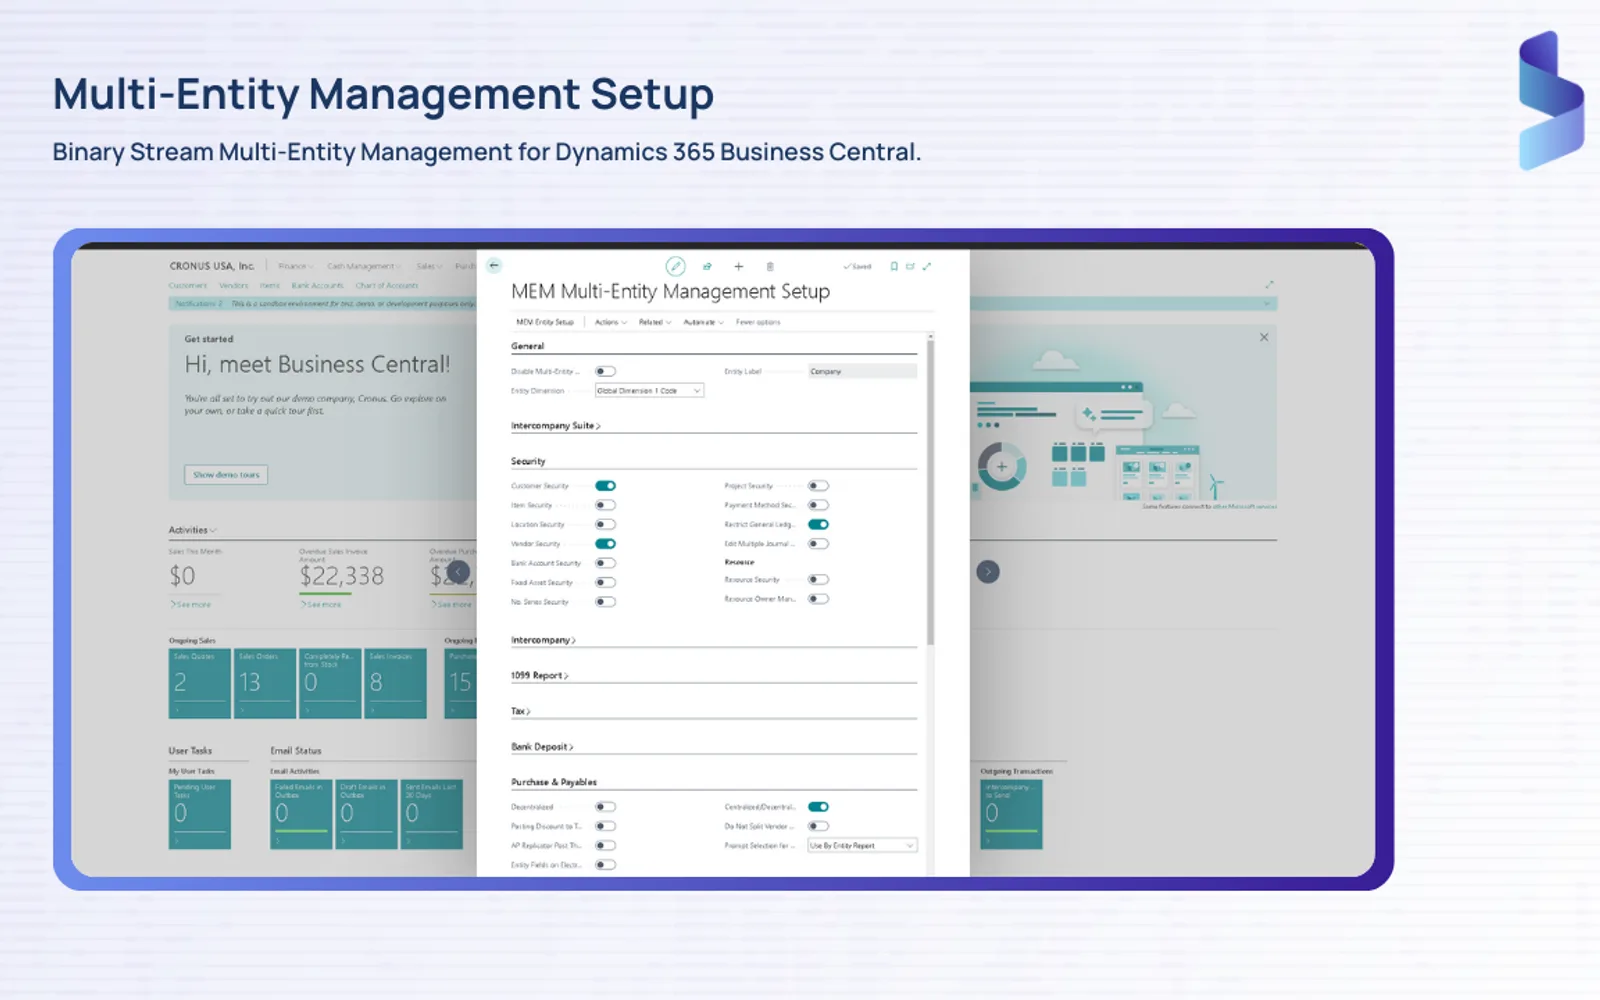
Task: Open Use By Entity Report dropdown
Action: (x=862, y=846)
